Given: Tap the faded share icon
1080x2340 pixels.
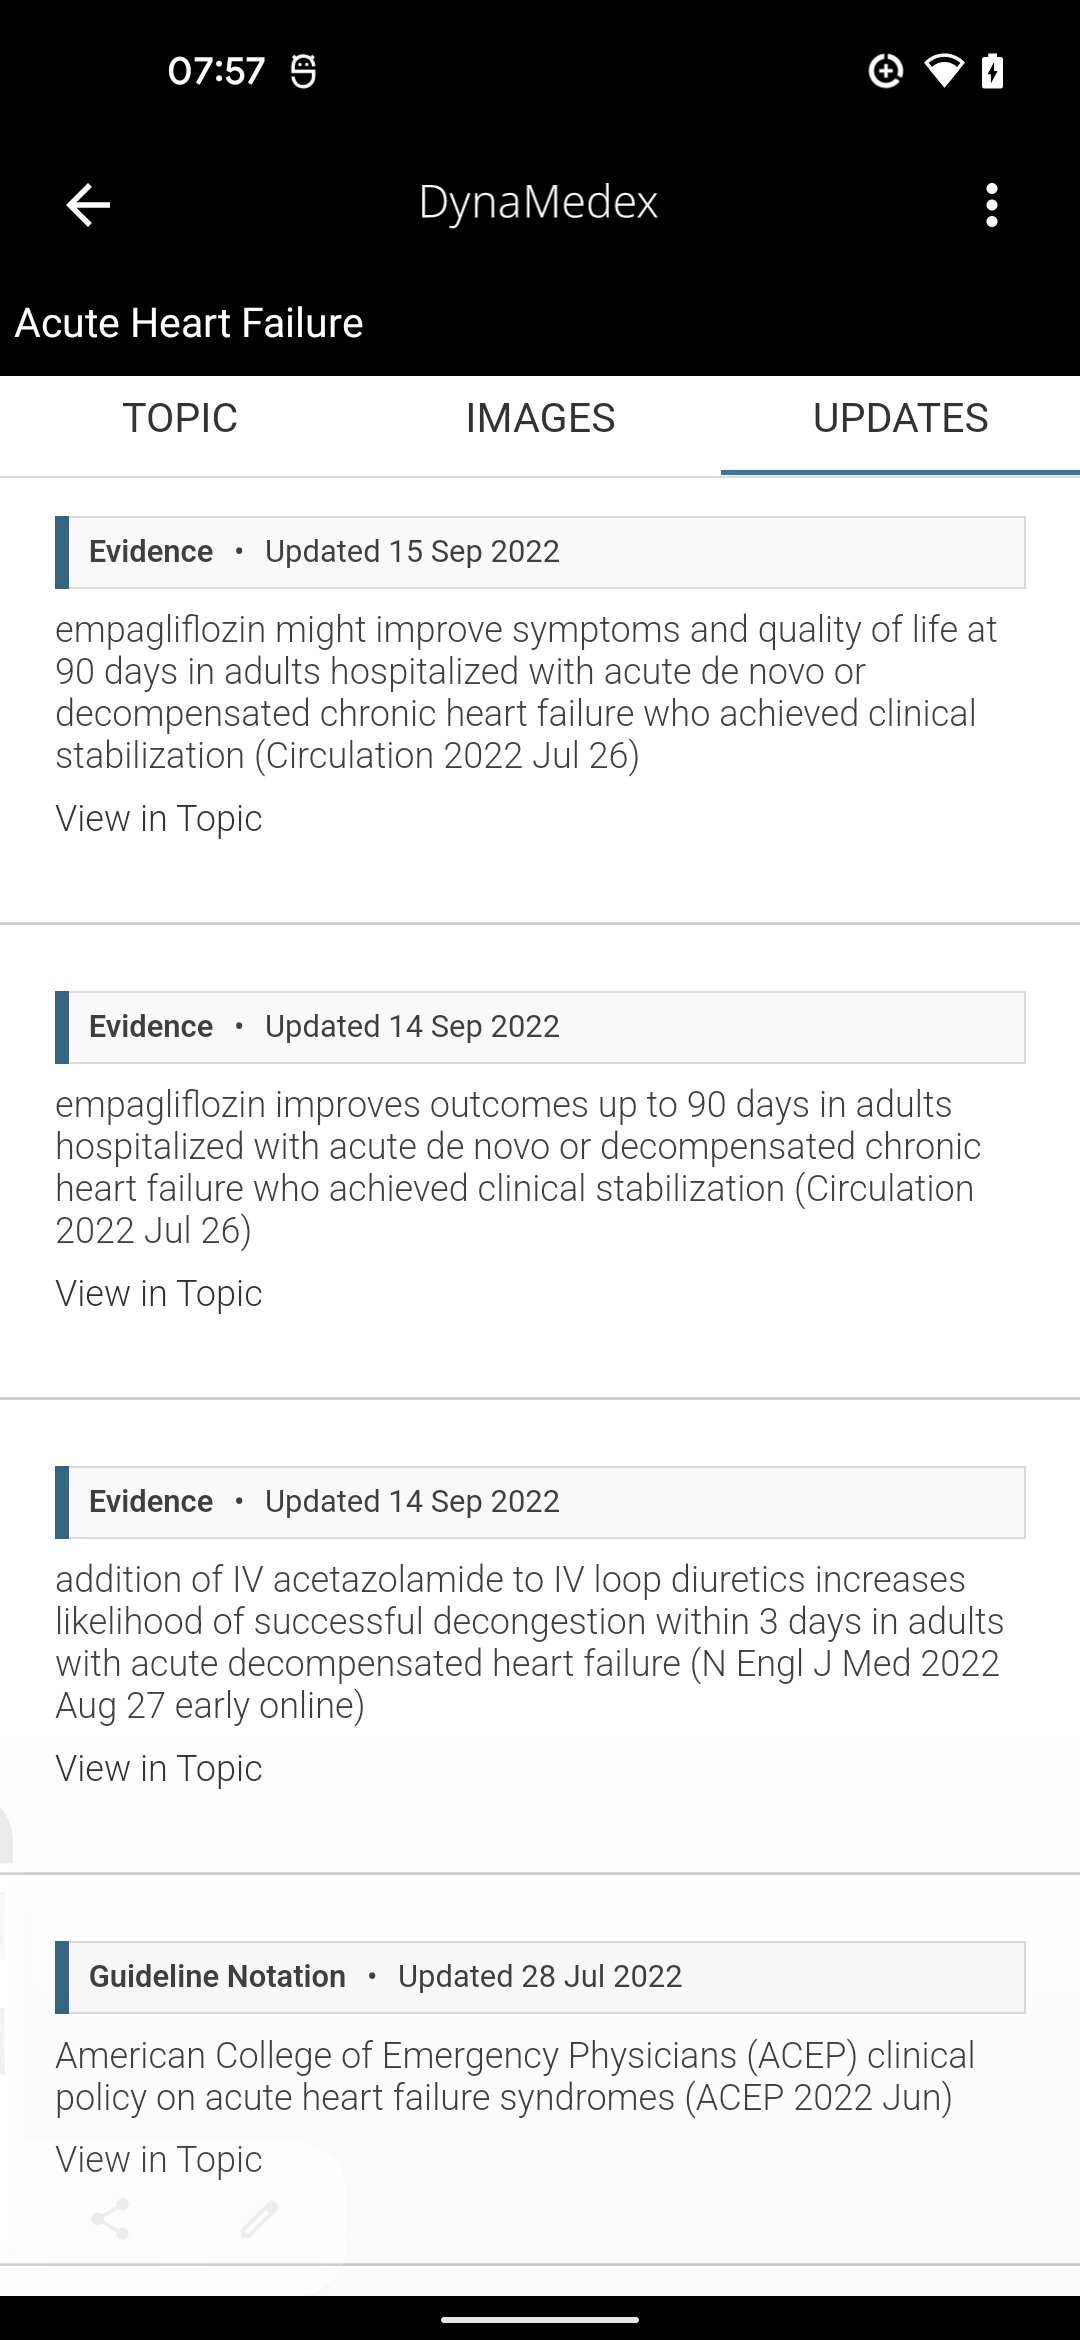Looking at the screenshot, I should coord(110,2219).
